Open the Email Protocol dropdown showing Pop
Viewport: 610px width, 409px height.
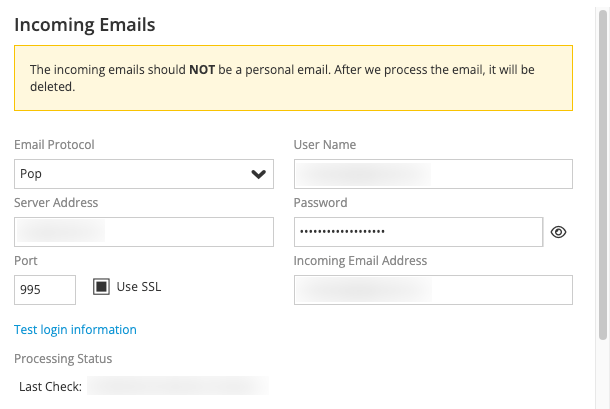[144, 174]
